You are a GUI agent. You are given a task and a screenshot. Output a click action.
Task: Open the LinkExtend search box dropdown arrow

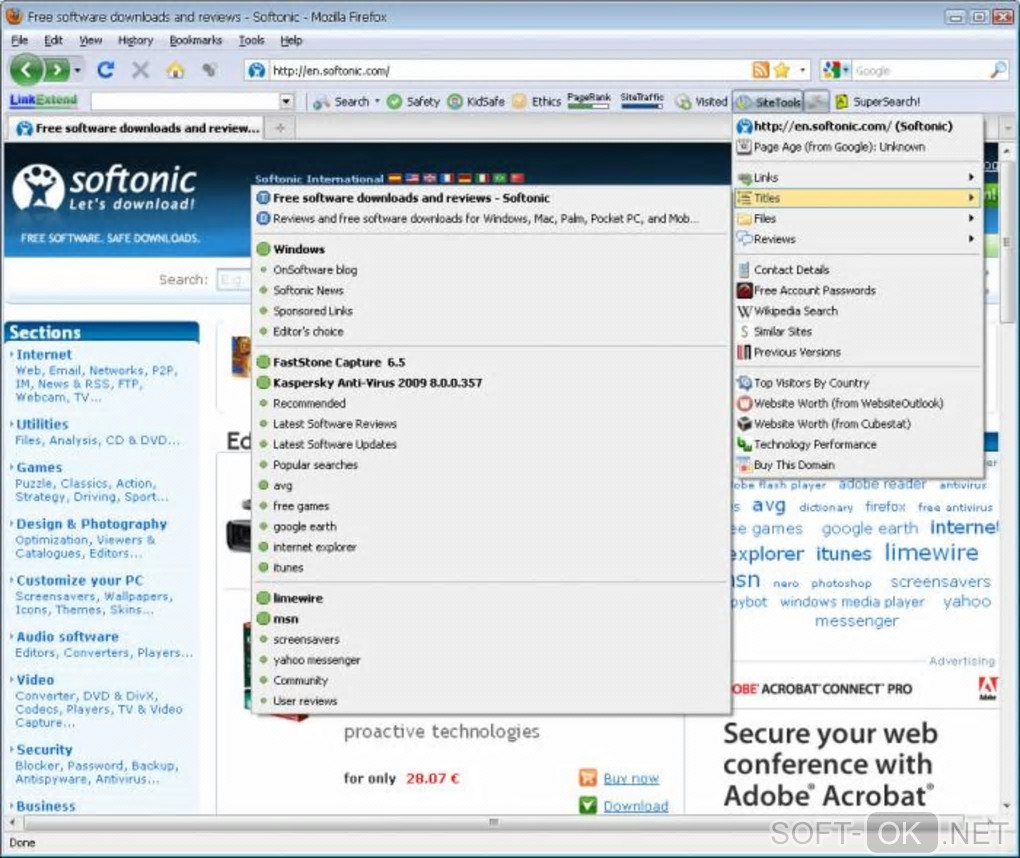click(x=286, y=101)
